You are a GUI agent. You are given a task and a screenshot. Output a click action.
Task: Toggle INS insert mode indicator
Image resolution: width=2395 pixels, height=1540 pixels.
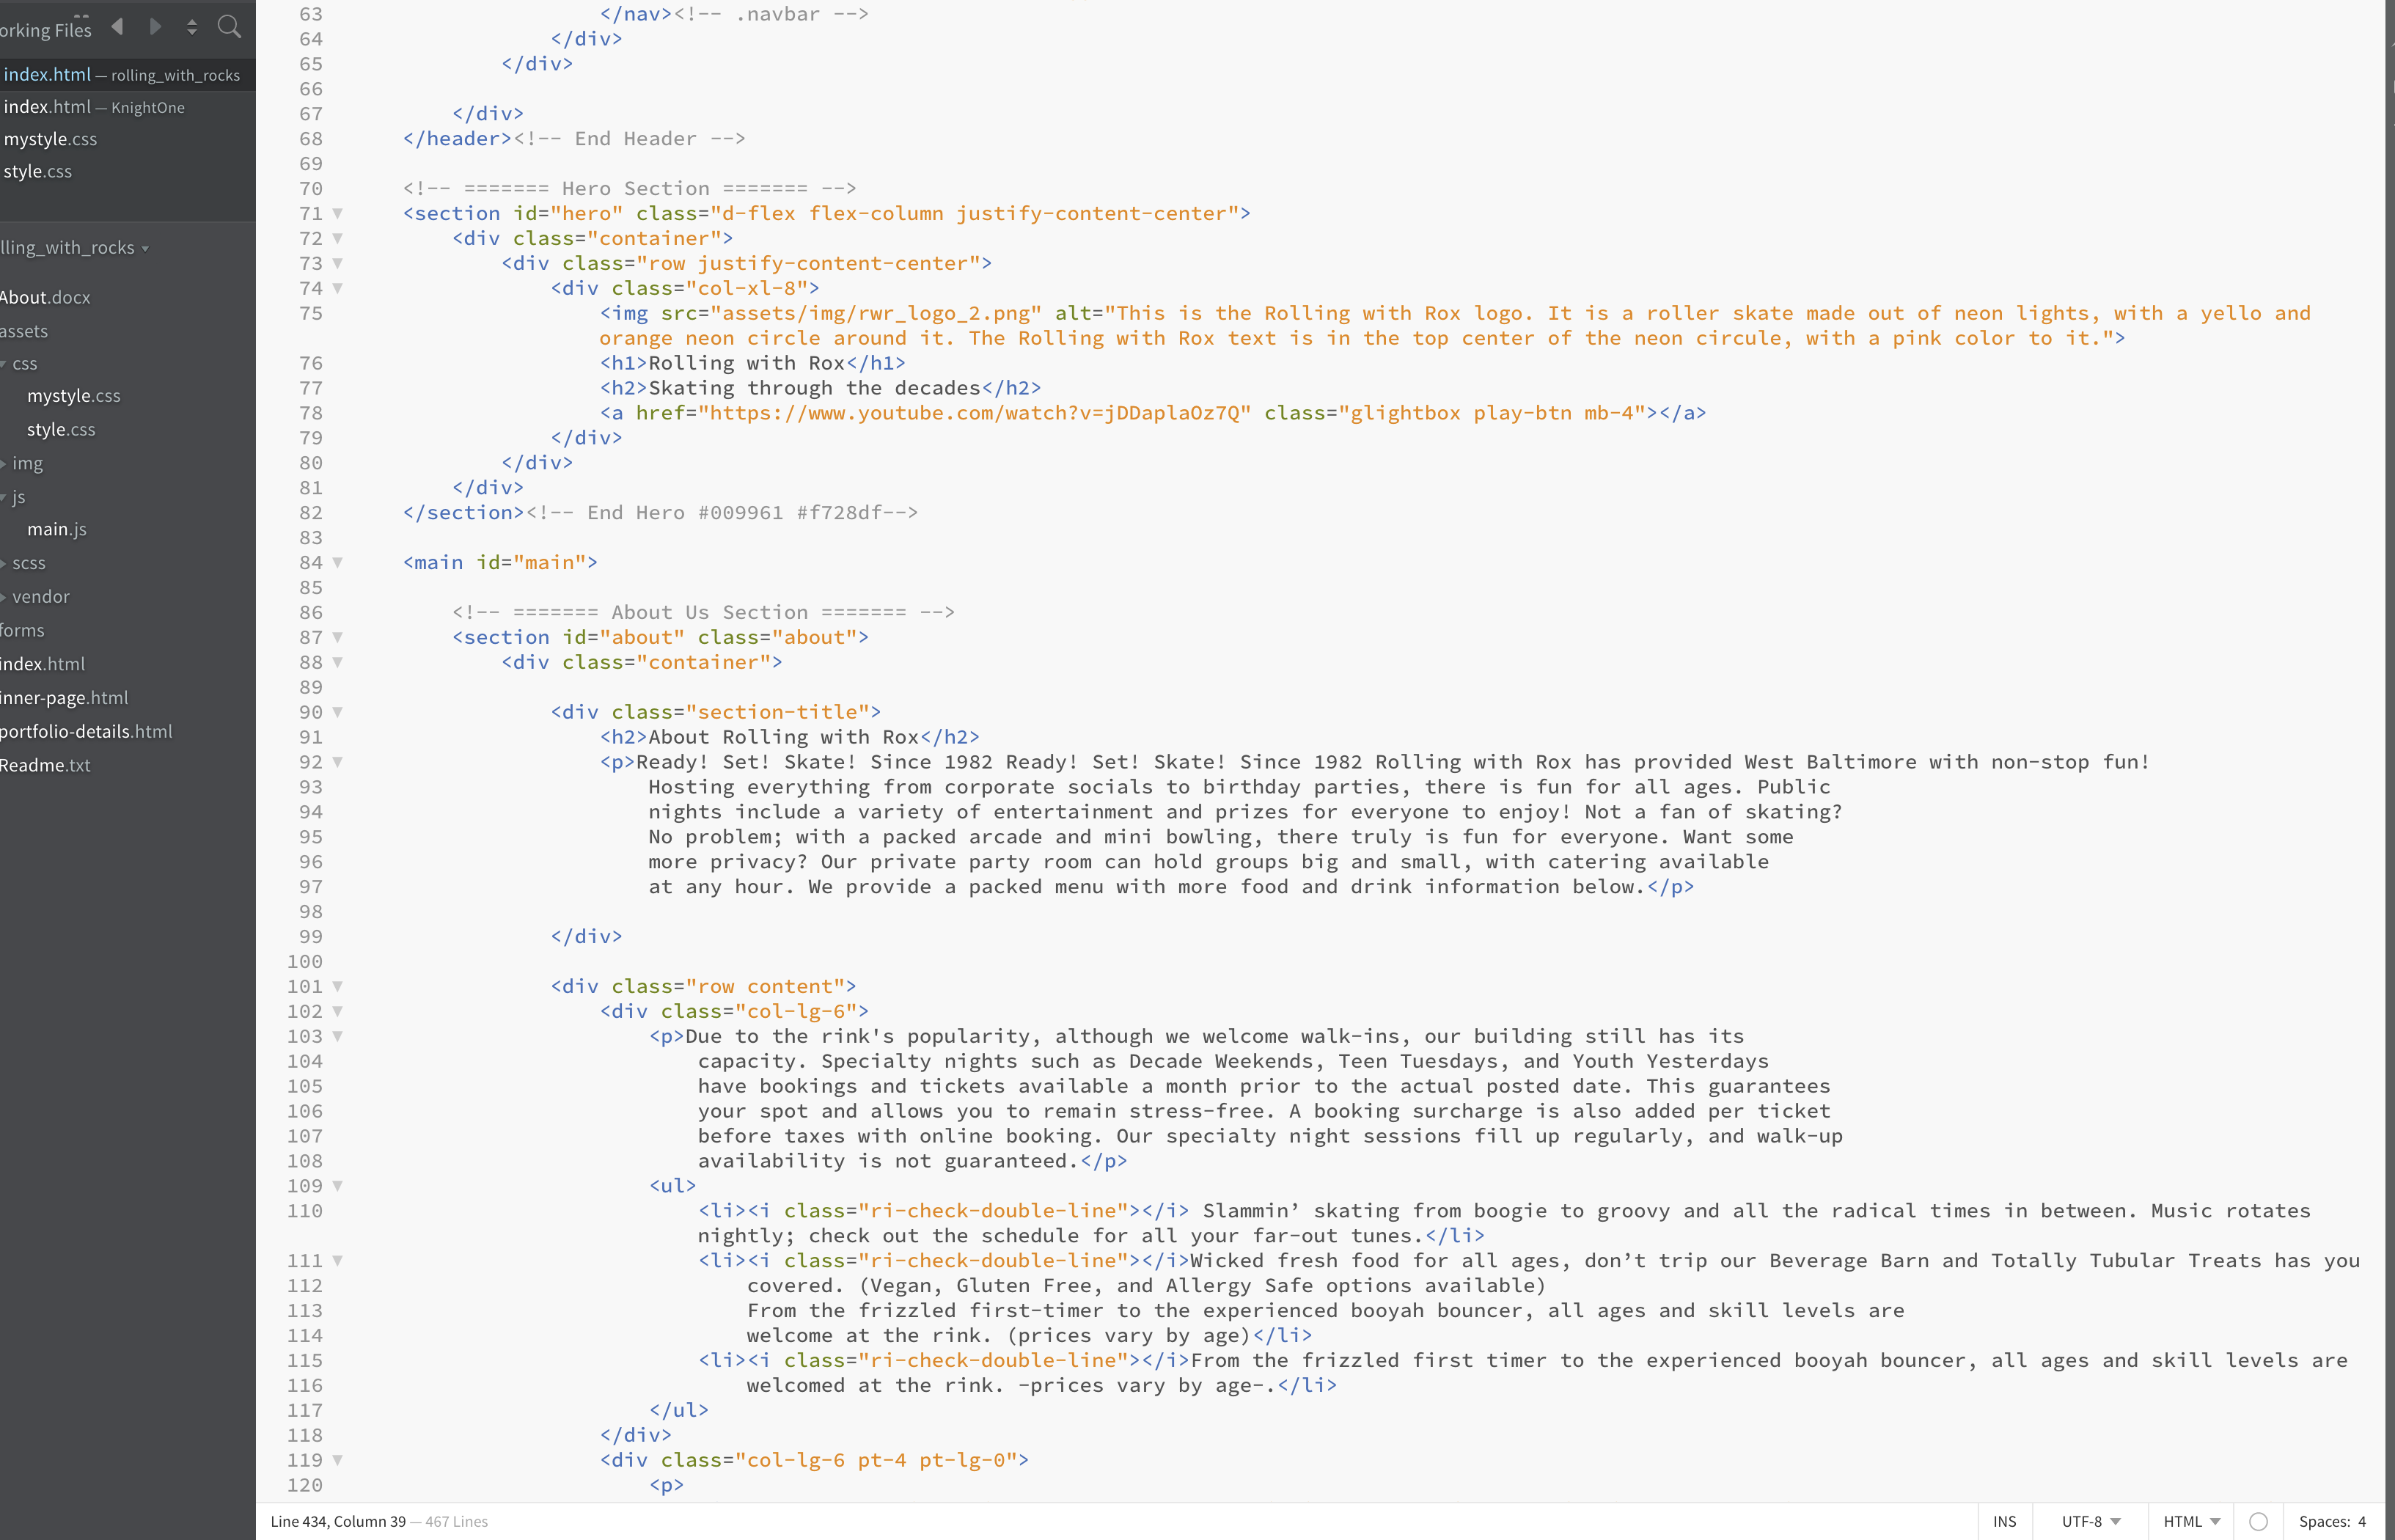(2004, 1521)
